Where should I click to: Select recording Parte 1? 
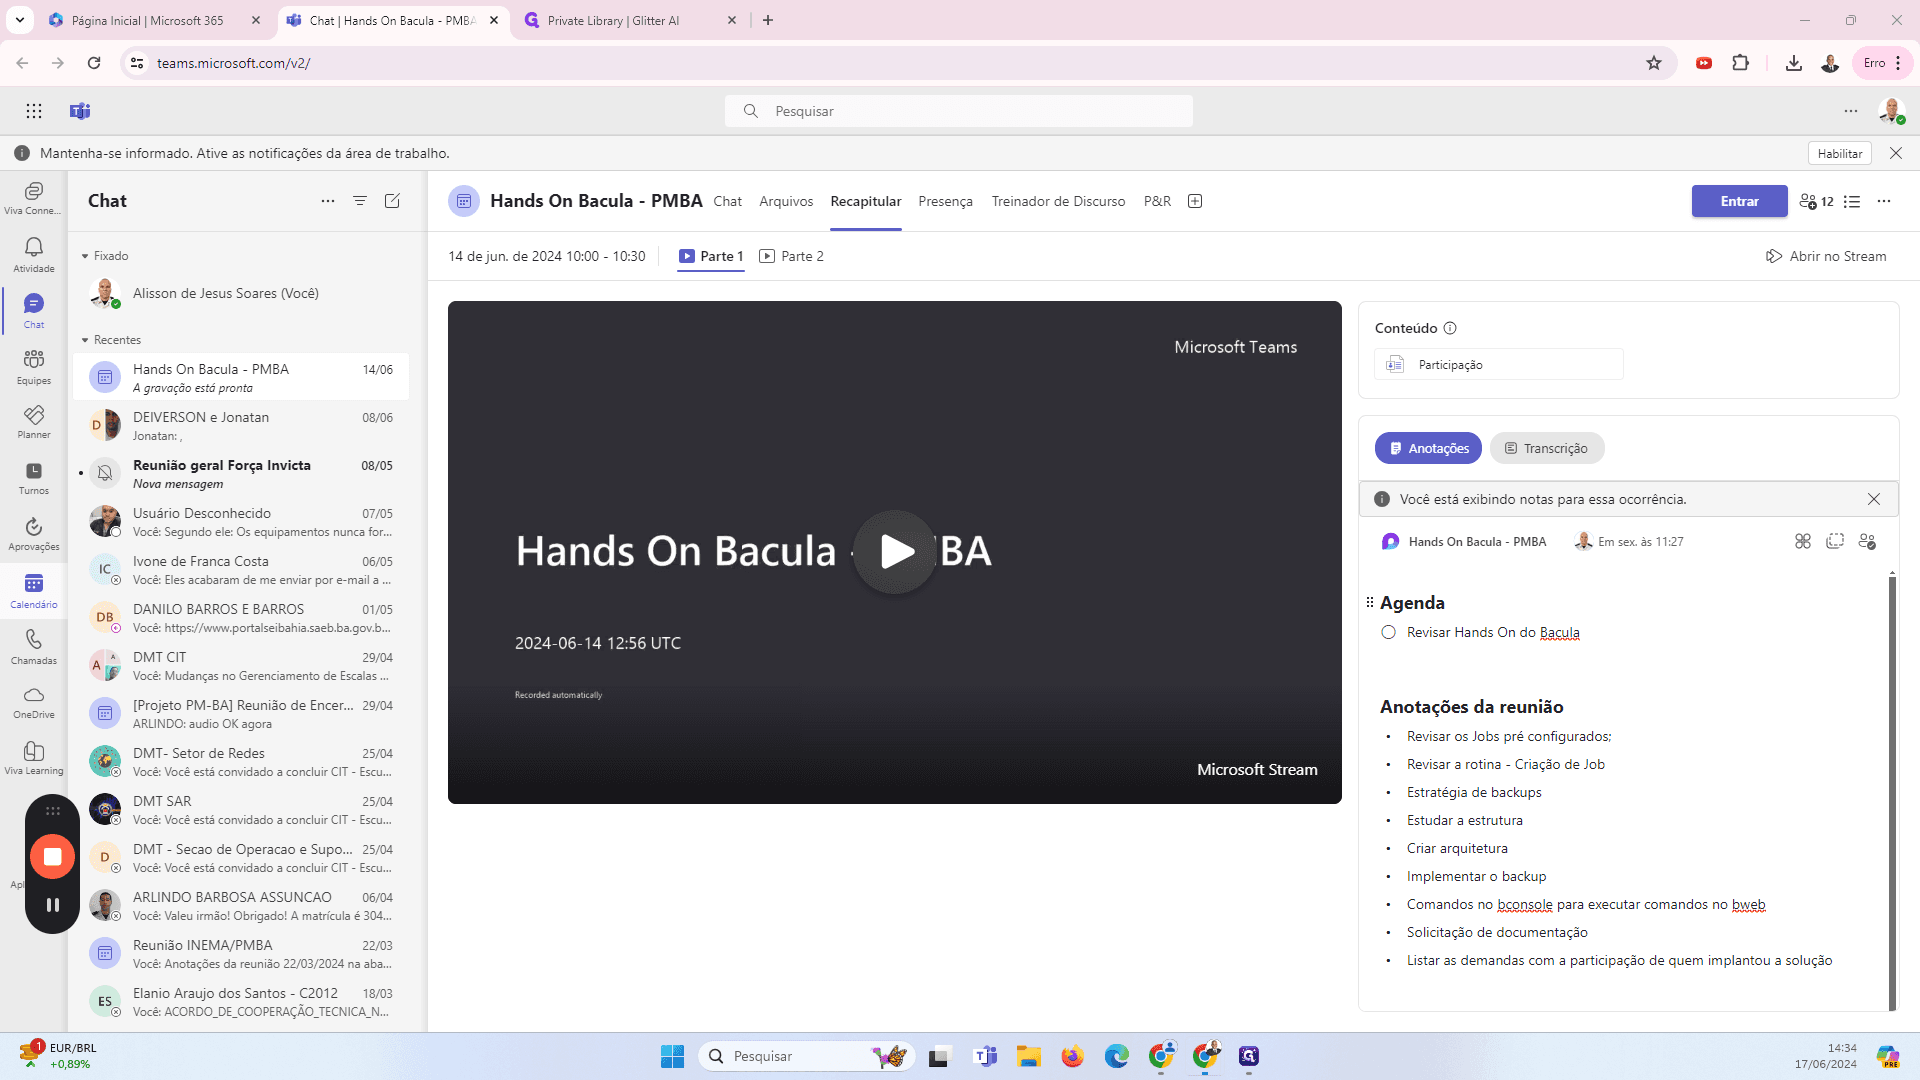[711, 256]
